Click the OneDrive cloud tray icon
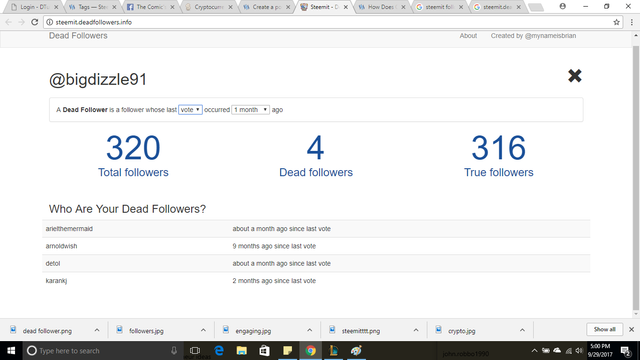Screen dimensions: 640x360 pyautogui.click(x=557, y=351)
